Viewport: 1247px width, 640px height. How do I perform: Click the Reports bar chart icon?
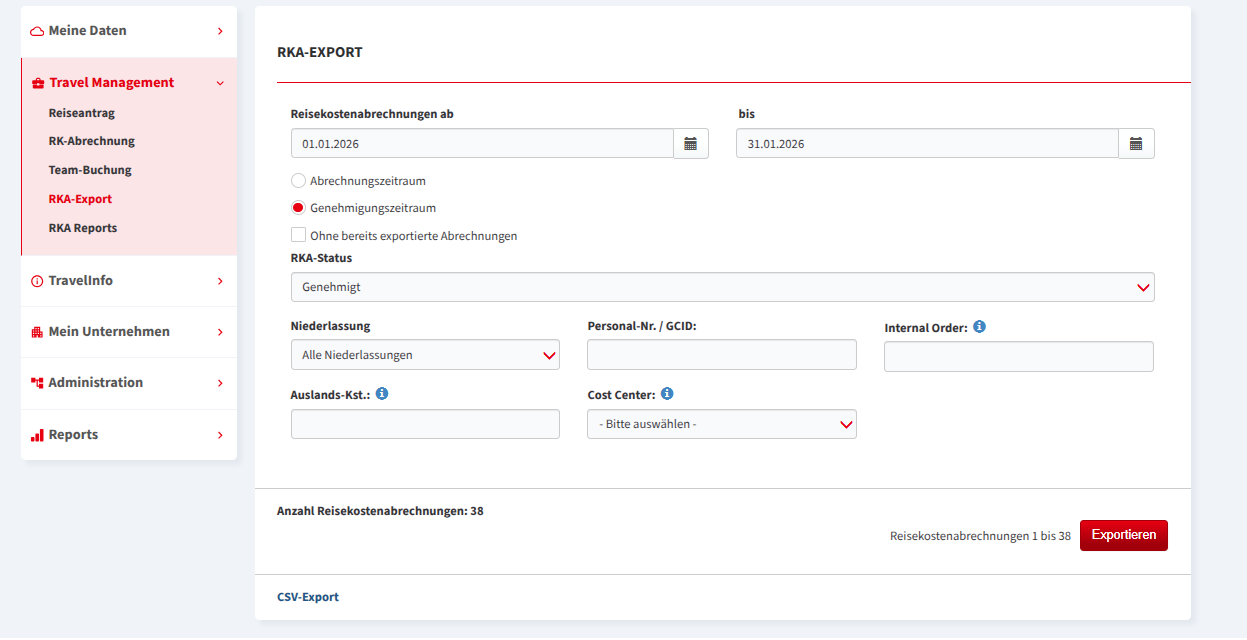(x=37, y=435)
